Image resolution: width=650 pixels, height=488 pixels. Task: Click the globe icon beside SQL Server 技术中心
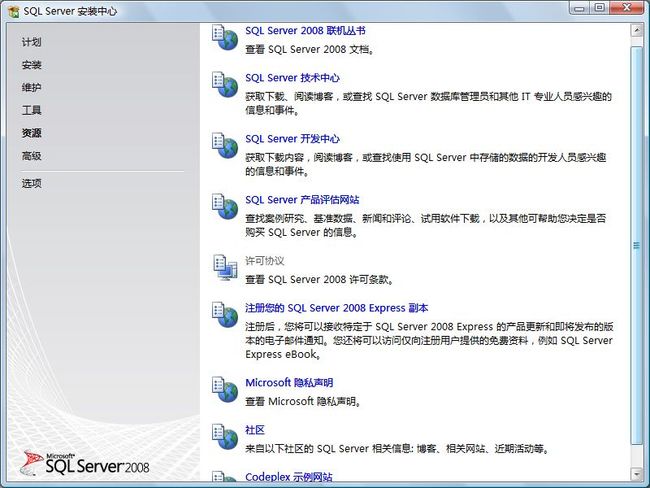225,85
